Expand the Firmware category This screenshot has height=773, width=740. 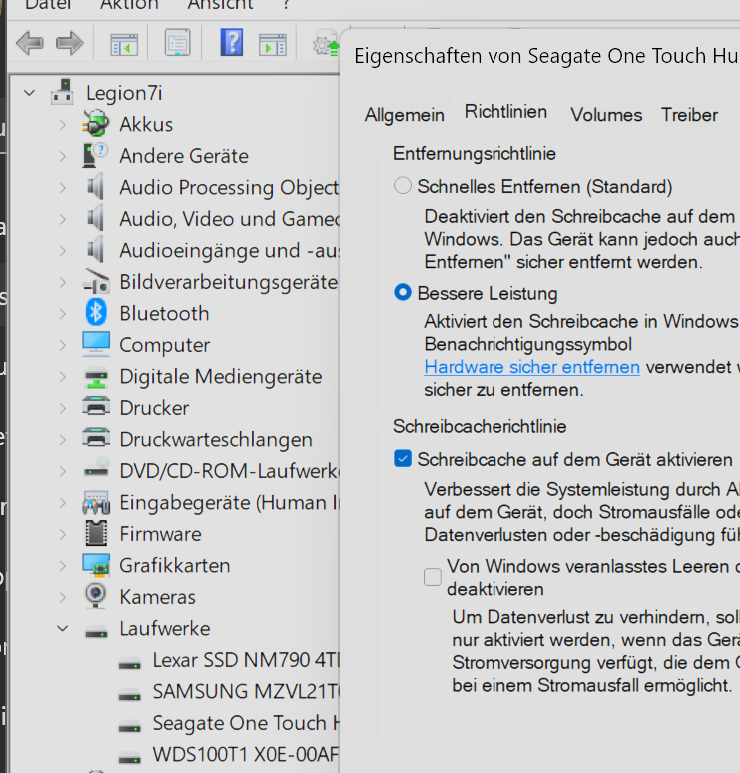click(63, 534)
